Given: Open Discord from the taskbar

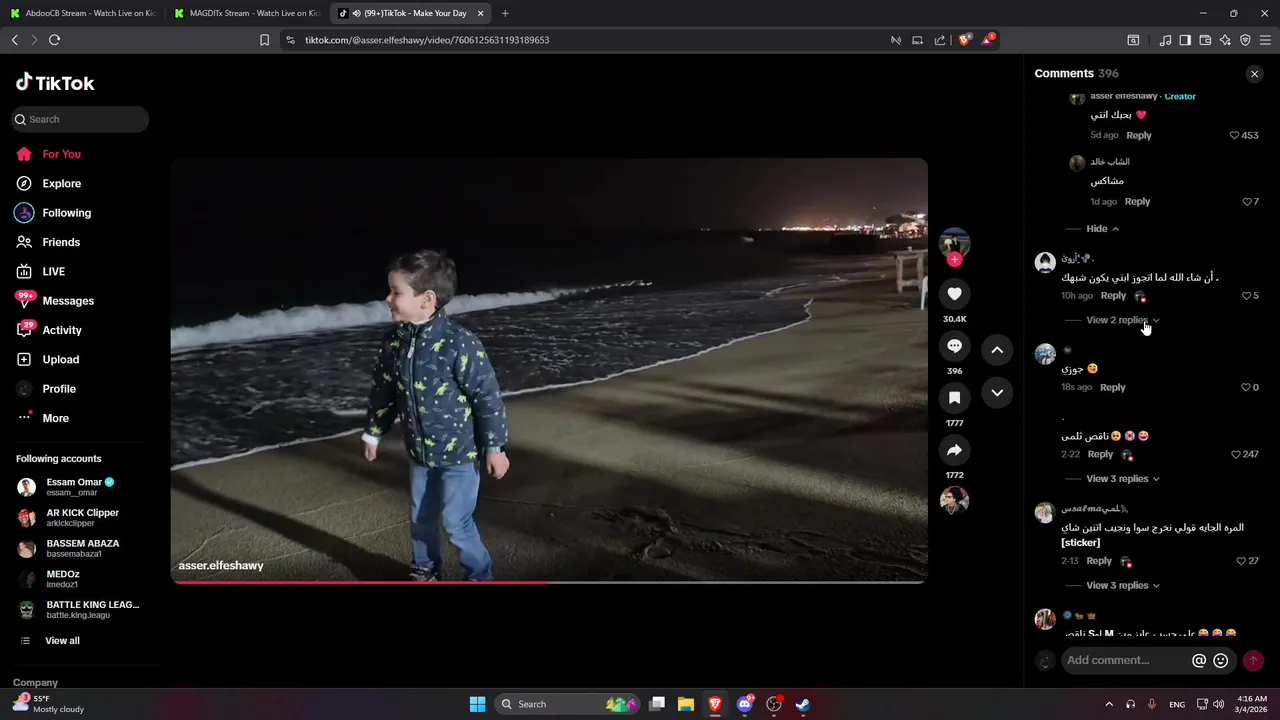Looking at the screenshot, I should pyautogui.click(x=745, y=704).
